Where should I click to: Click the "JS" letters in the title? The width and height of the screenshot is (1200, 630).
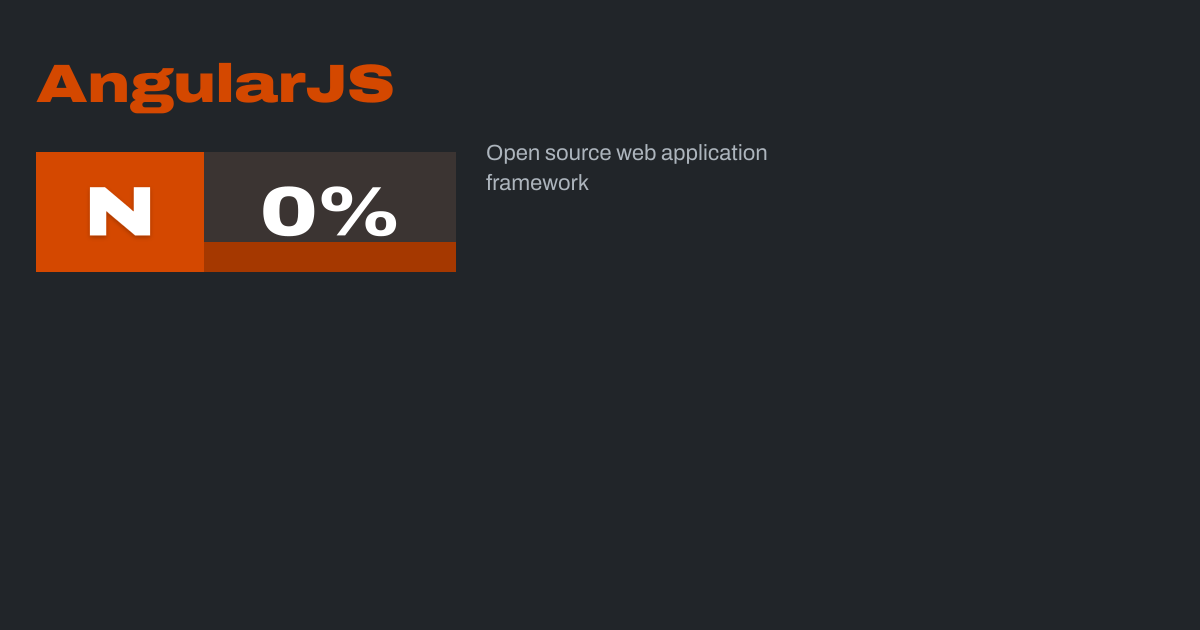[349, 85]
